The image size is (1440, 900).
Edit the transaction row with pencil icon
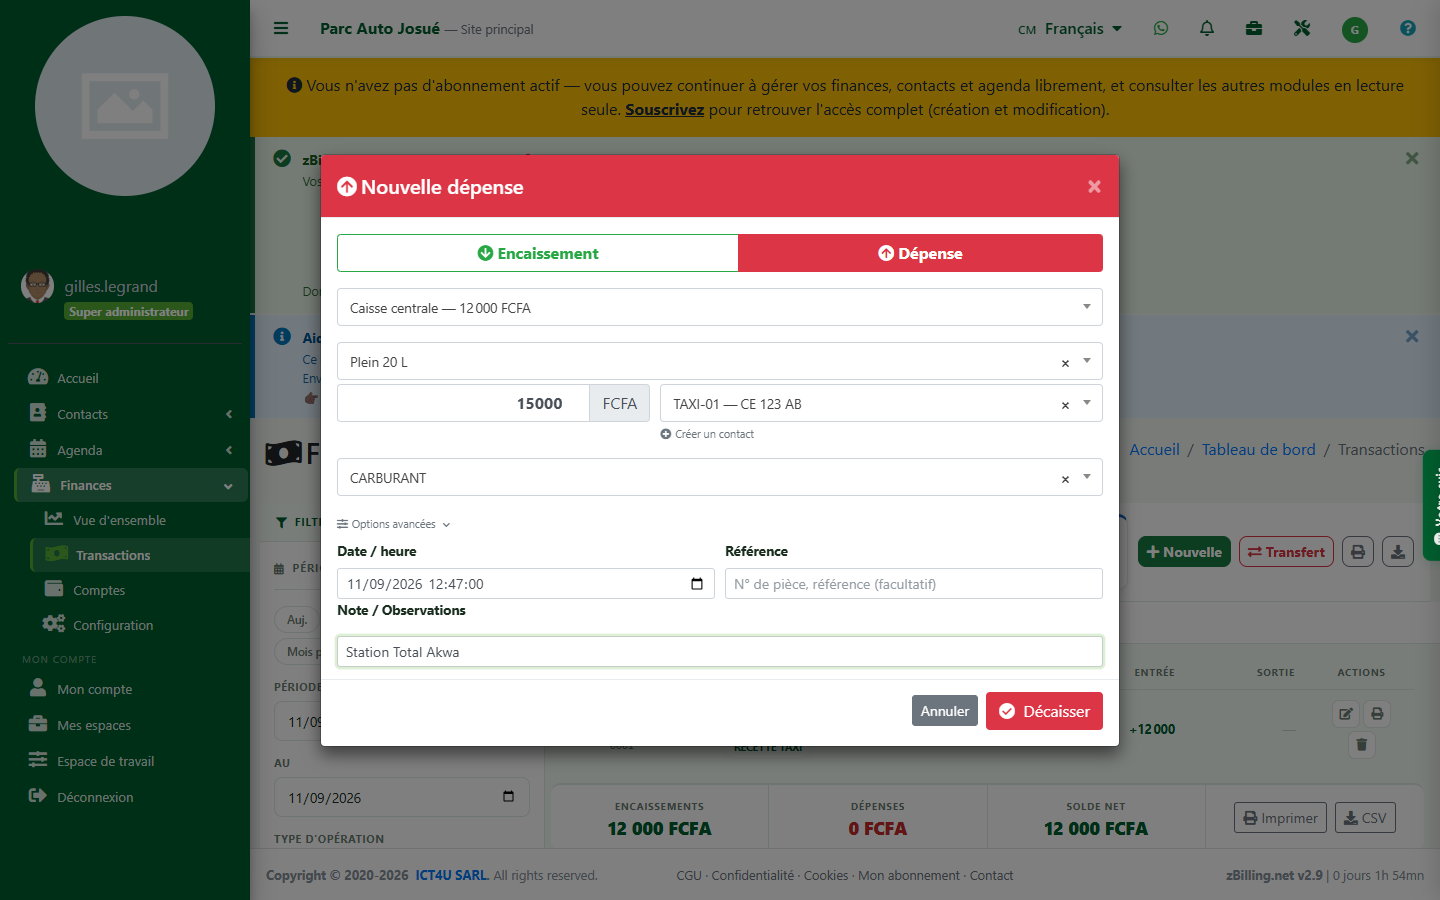[1346, 714]
